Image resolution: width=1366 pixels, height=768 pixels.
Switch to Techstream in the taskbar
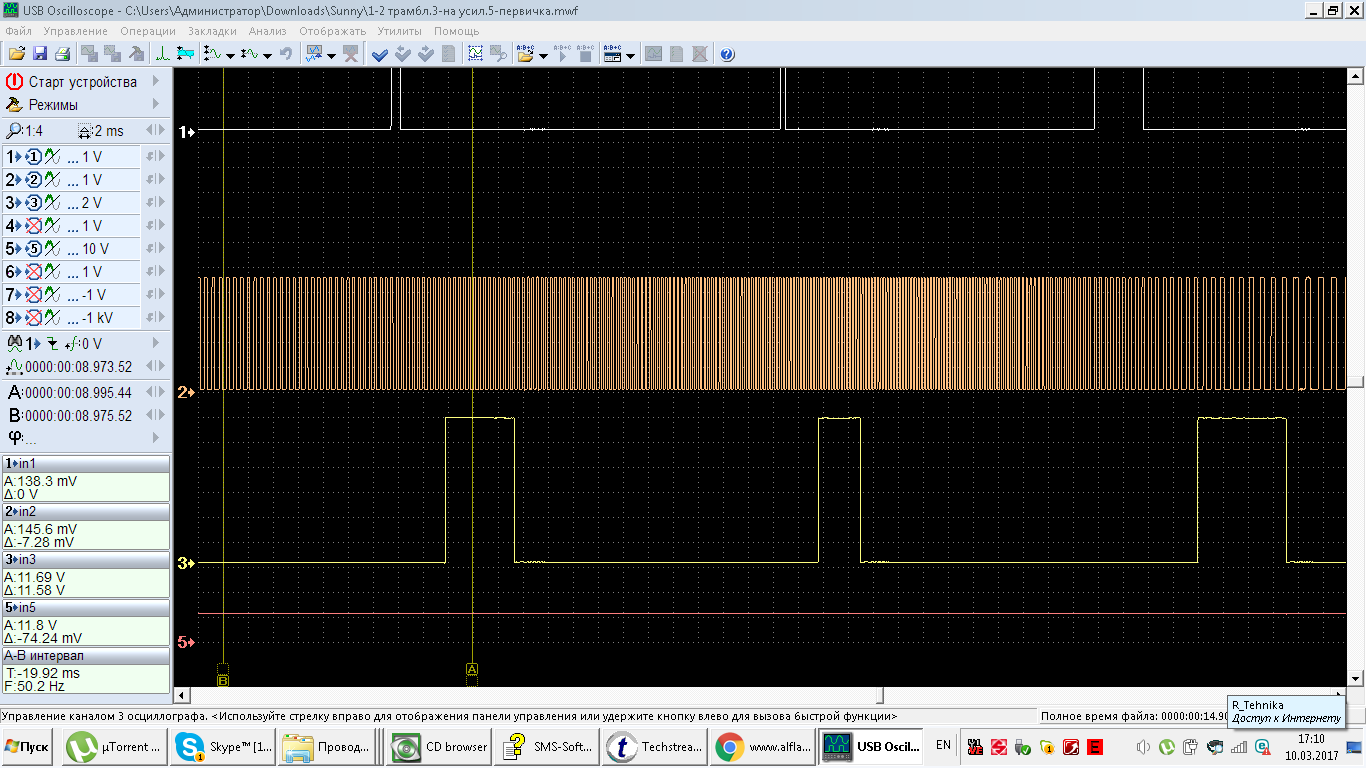656,746
